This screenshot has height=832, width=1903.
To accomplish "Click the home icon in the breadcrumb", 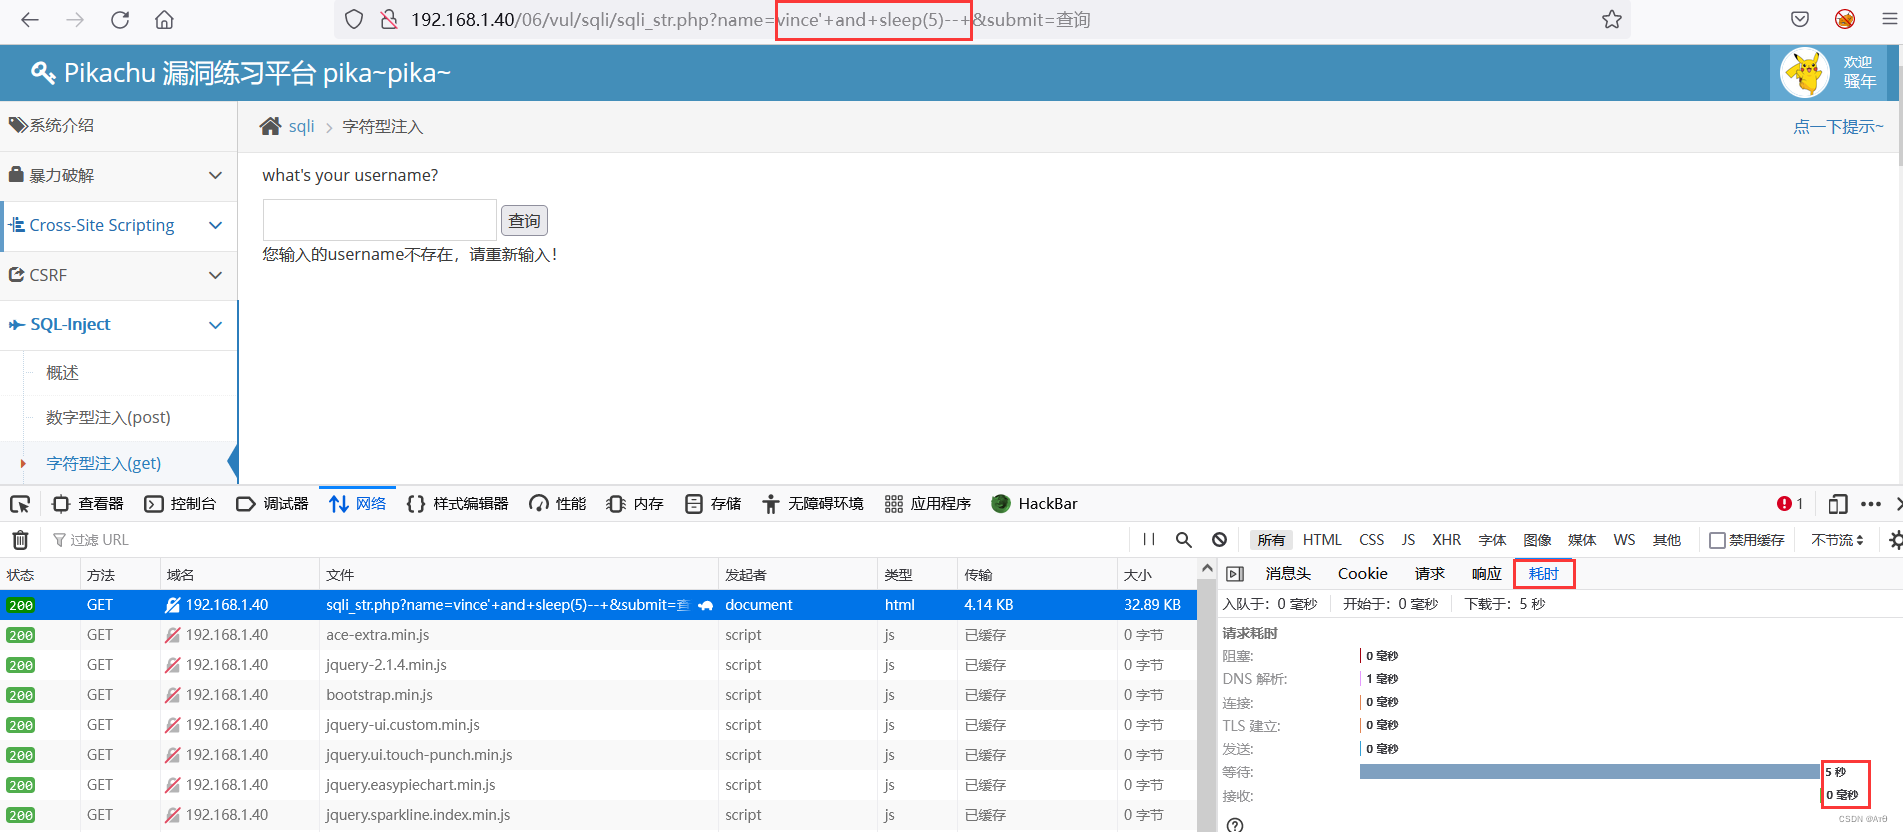I will pyautogui.click(x=270, y=126).
